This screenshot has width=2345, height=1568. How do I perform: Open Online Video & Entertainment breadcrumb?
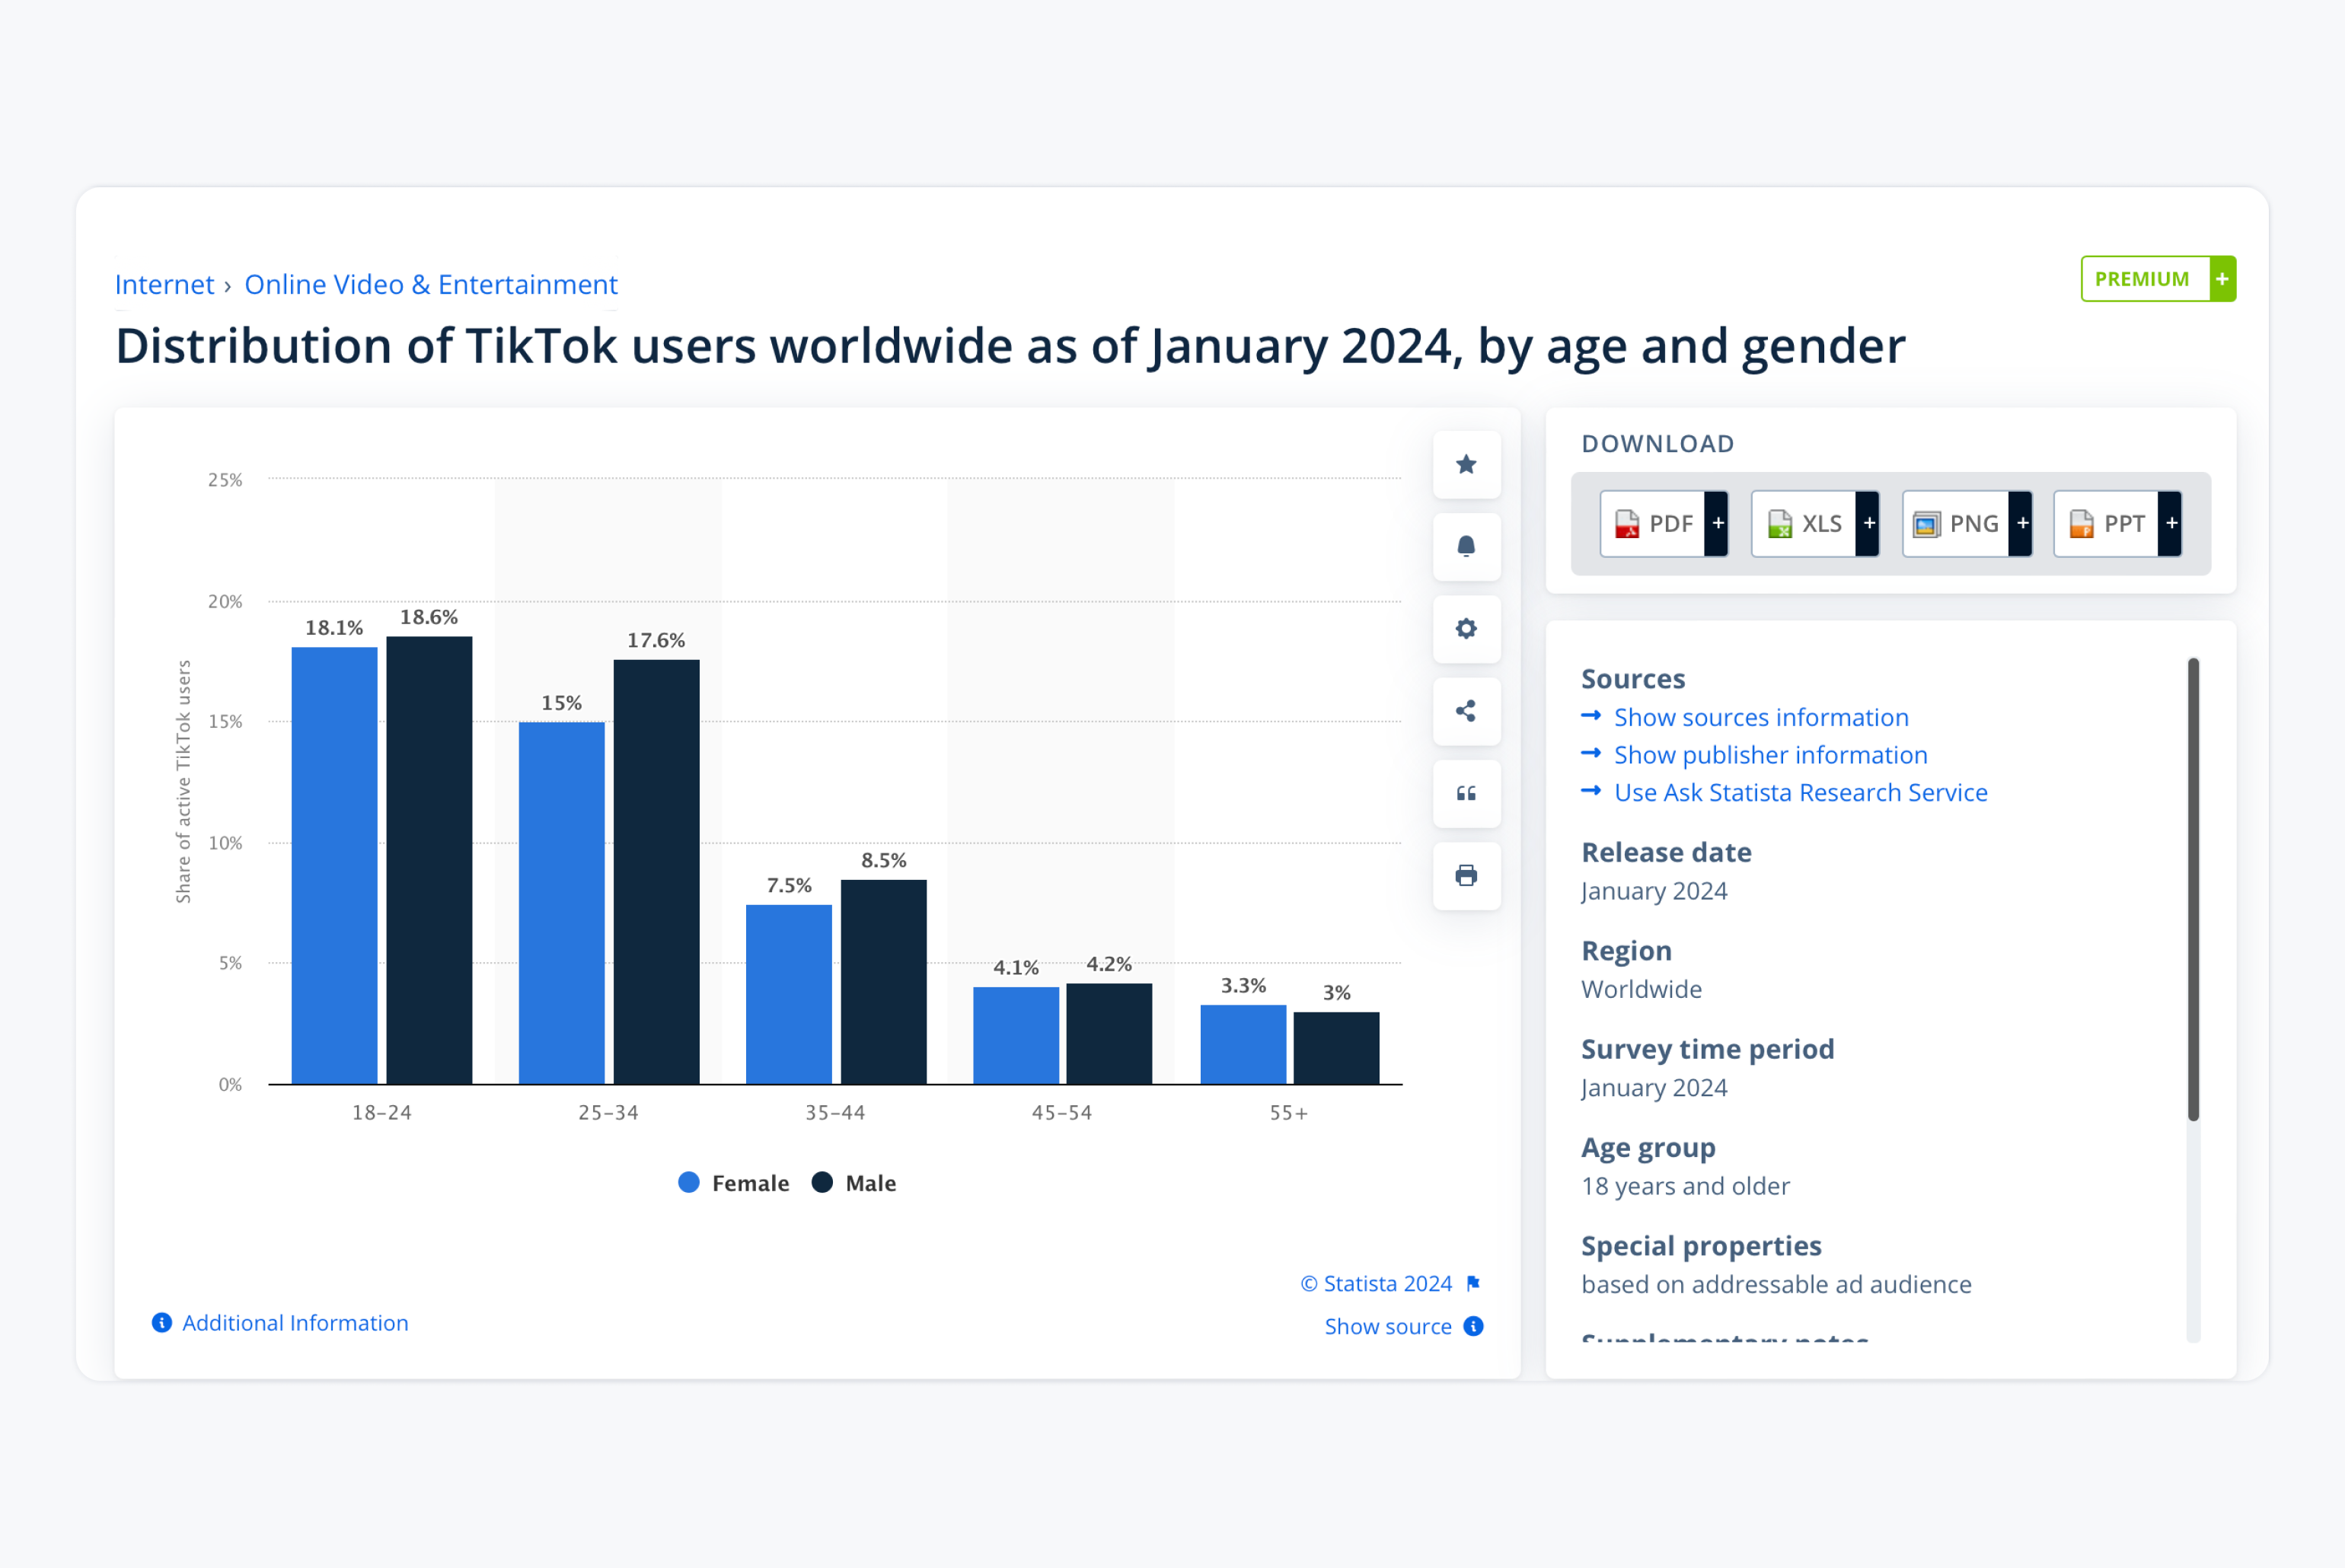431,285
